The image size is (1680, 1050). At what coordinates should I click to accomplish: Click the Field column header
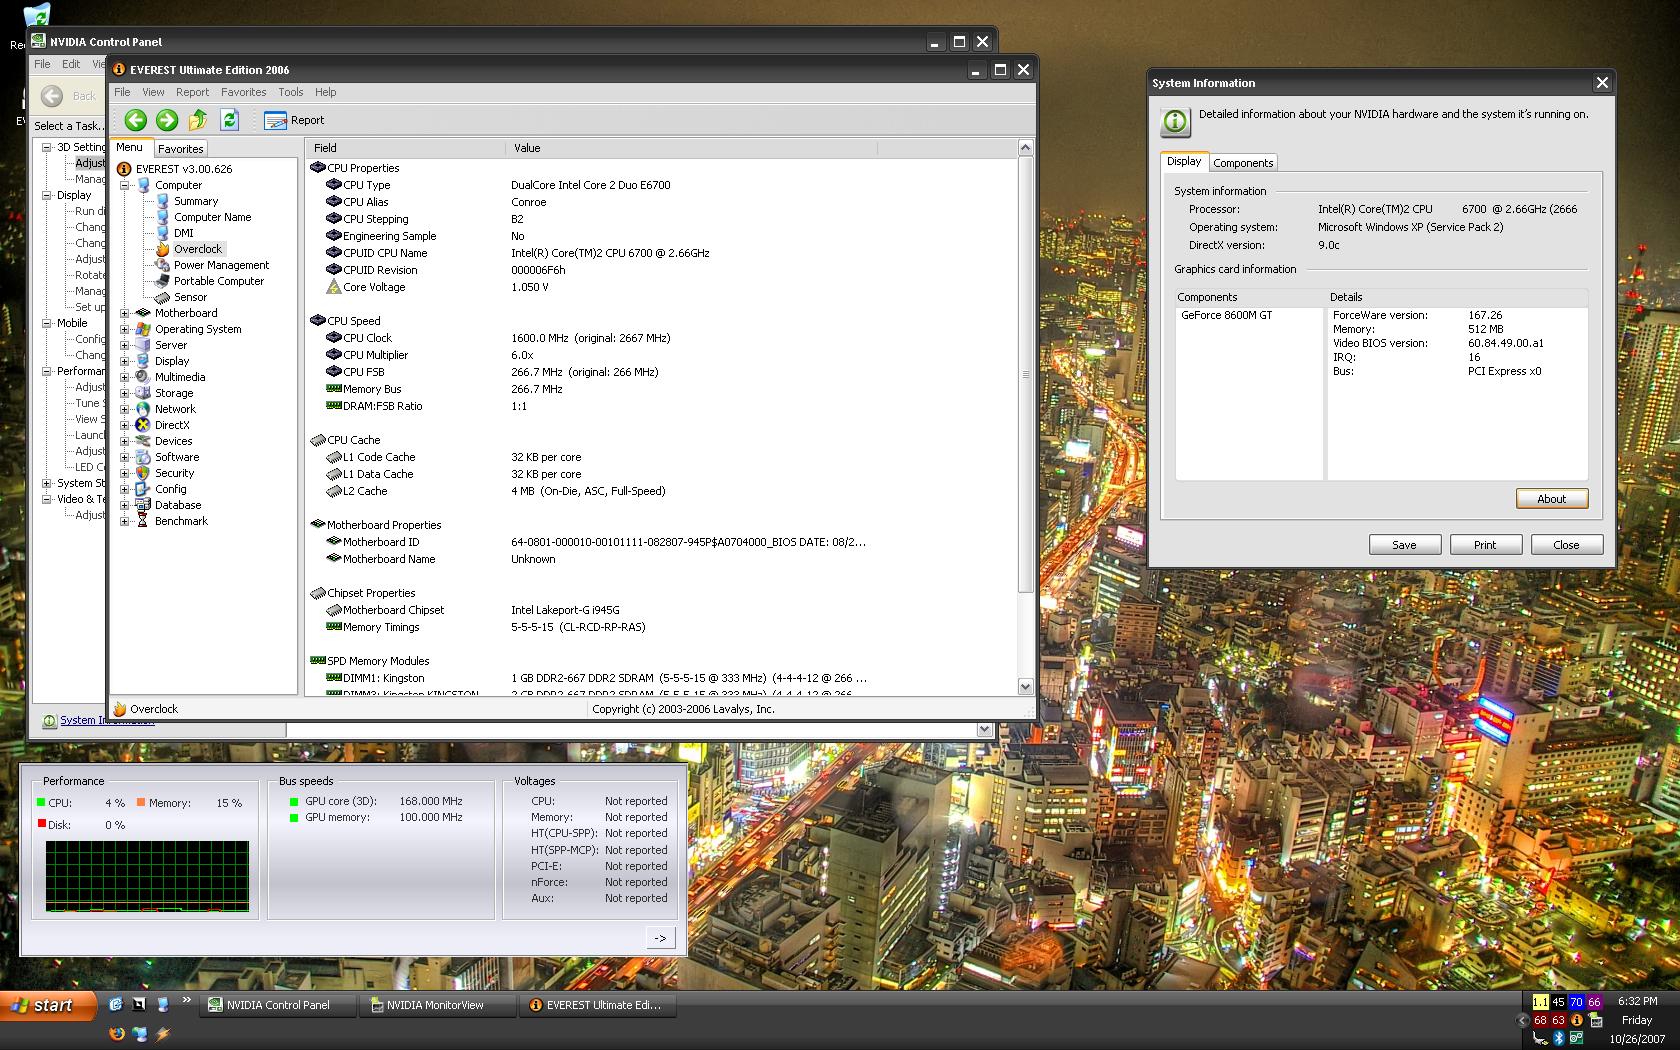pos(405,148)
